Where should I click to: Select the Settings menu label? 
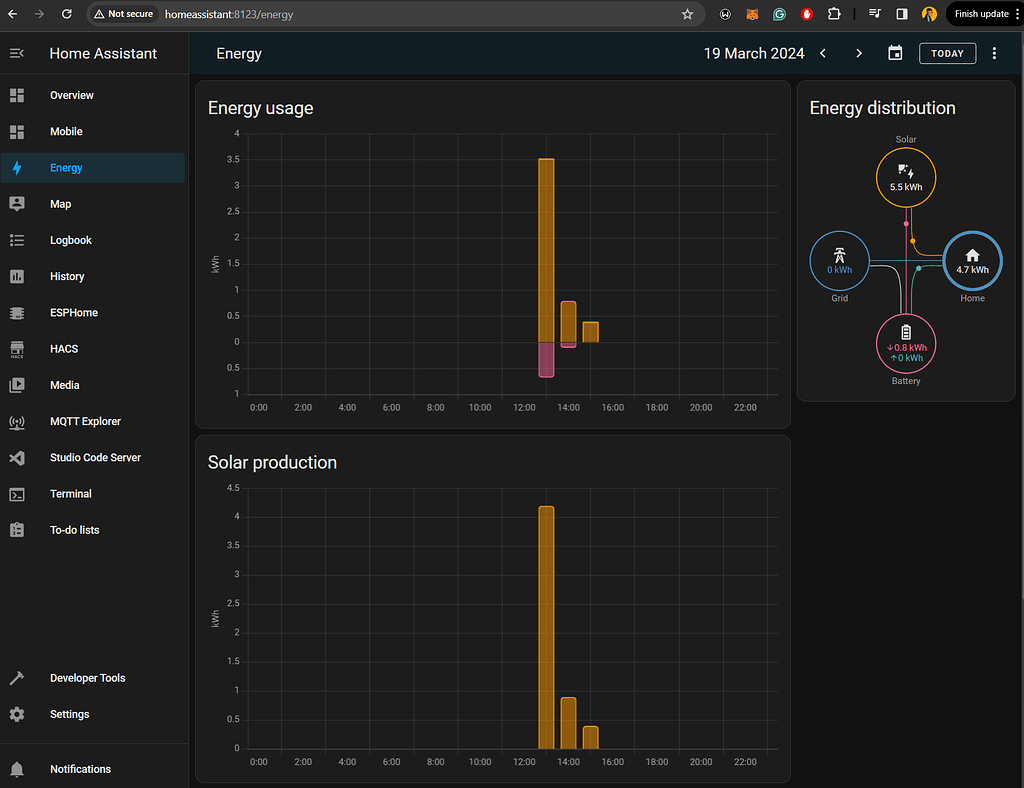pyautogui.click(x=69, y=714)
